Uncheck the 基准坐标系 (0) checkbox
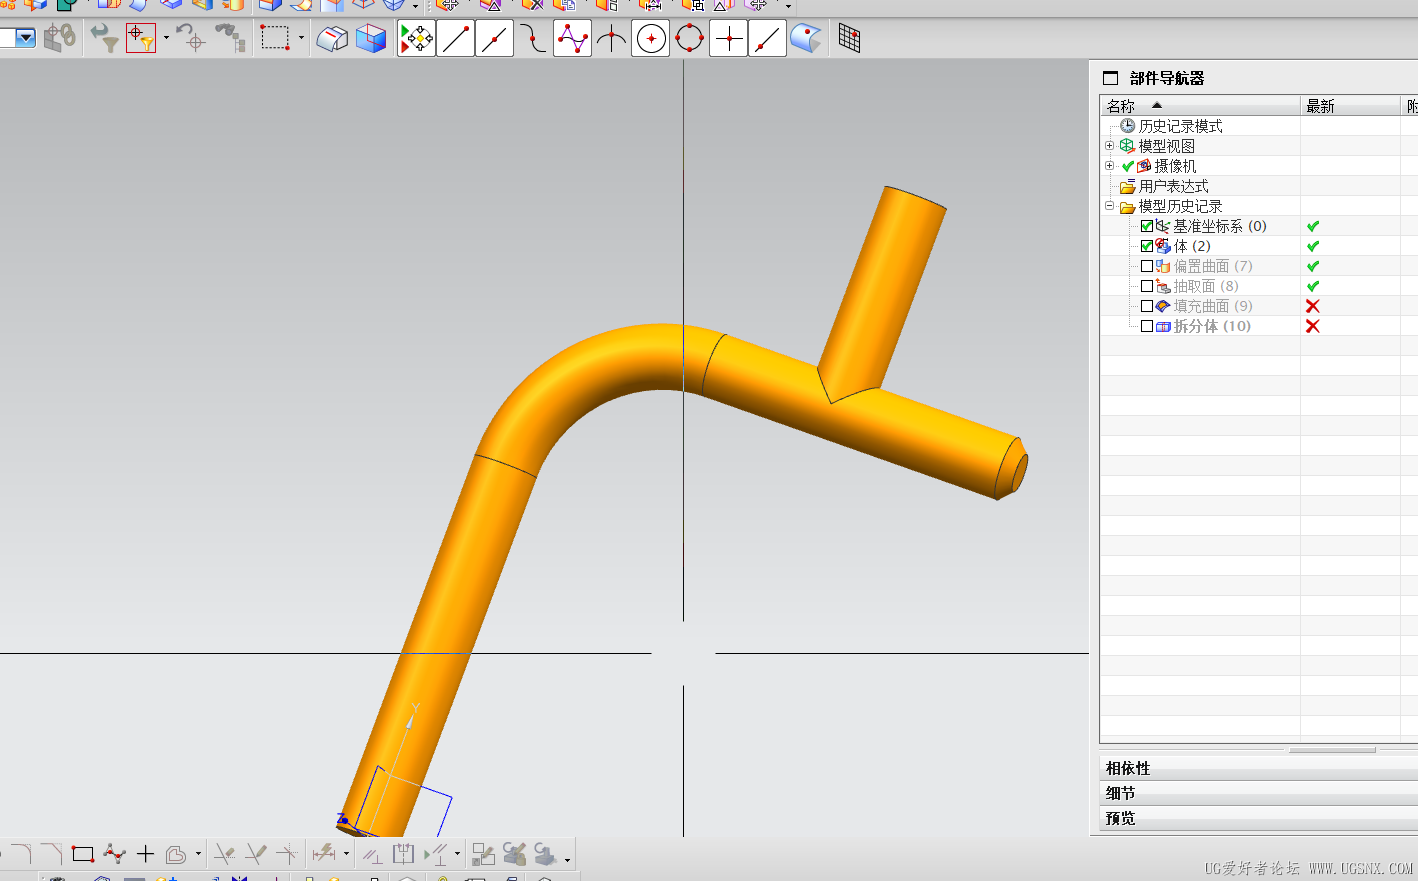This screenshot has width=1418, height=881. click(x=1147, y=226)
